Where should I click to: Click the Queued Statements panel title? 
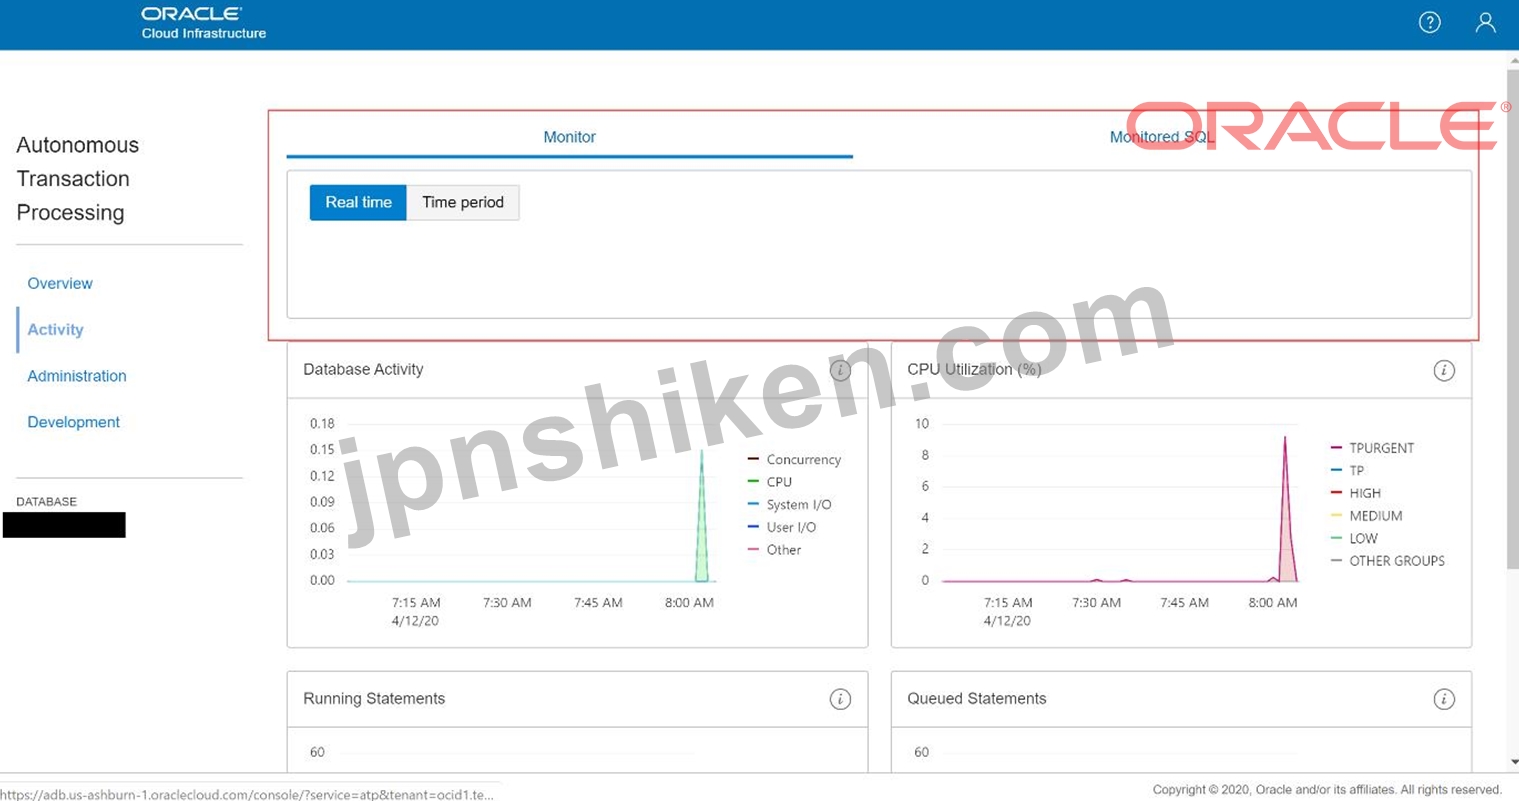(977, 698)
